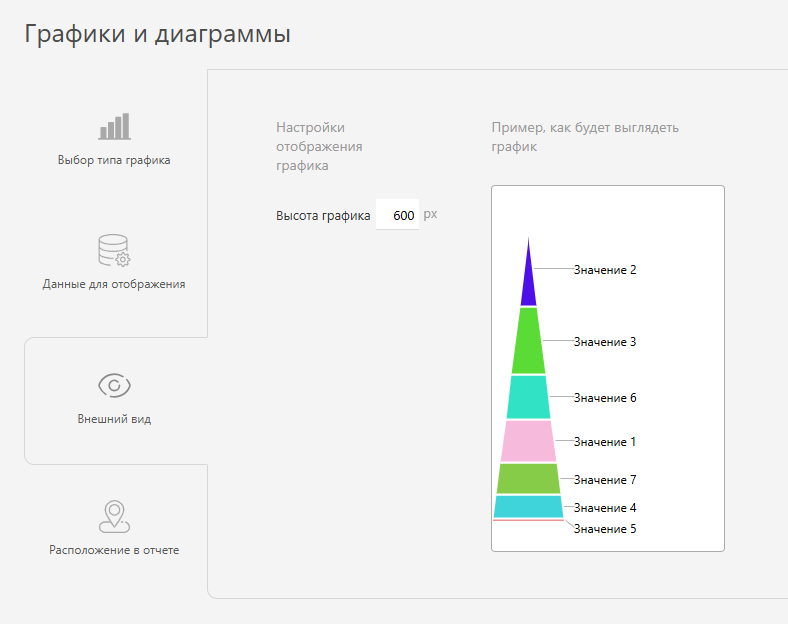Click the 'Значение 6' chart label
This screenshot has height=624, width=788.
605,398
